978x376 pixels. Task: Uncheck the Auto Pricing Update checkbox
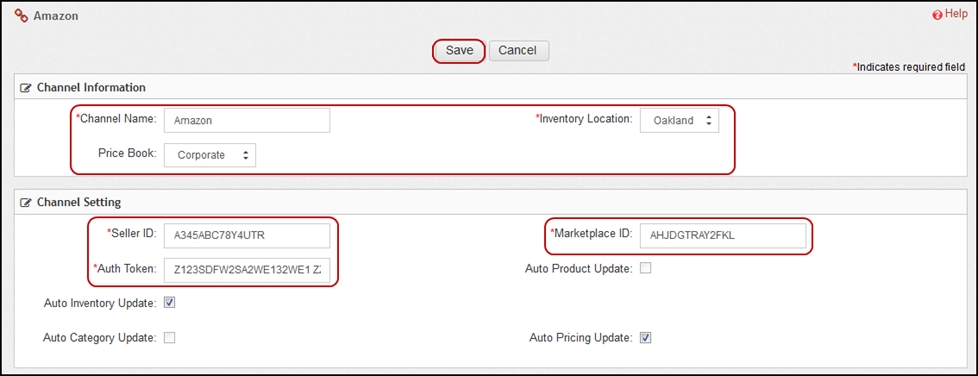click(x=646, y=338)
